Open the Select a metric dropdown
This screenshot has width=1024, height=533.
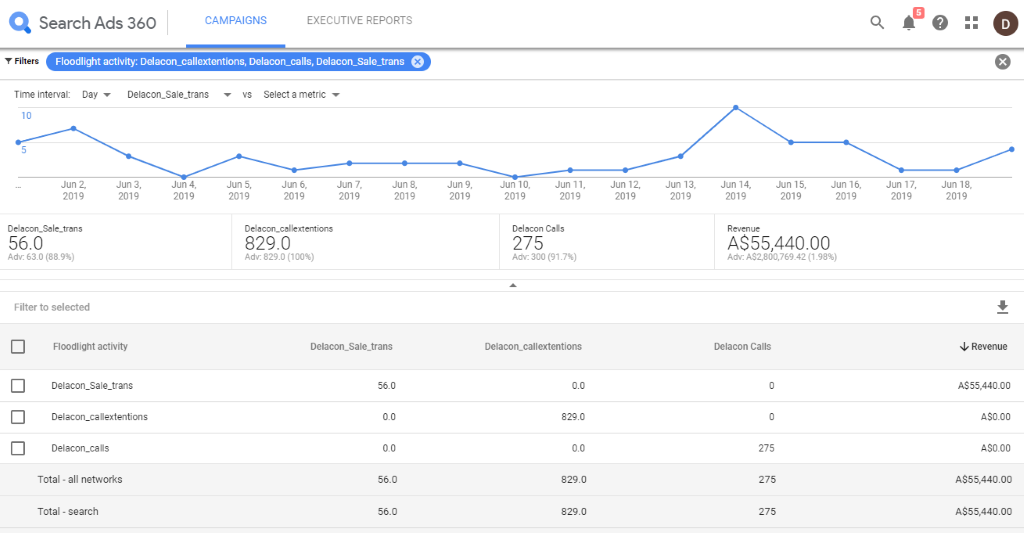coord(301,95)
